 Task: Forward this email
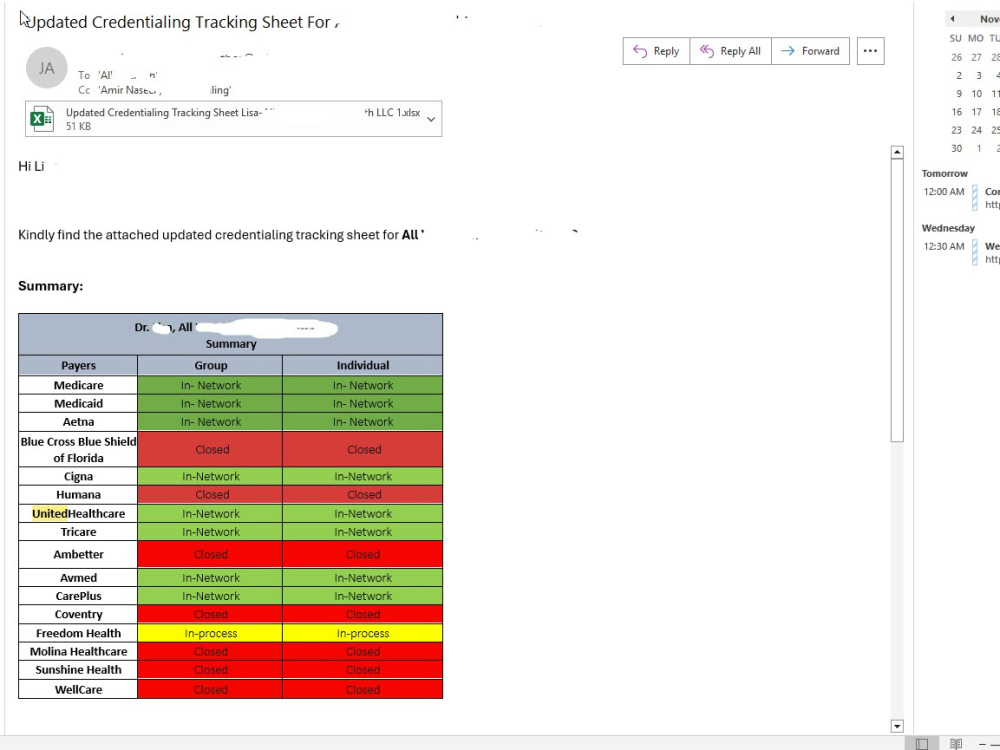click(810, 51)
